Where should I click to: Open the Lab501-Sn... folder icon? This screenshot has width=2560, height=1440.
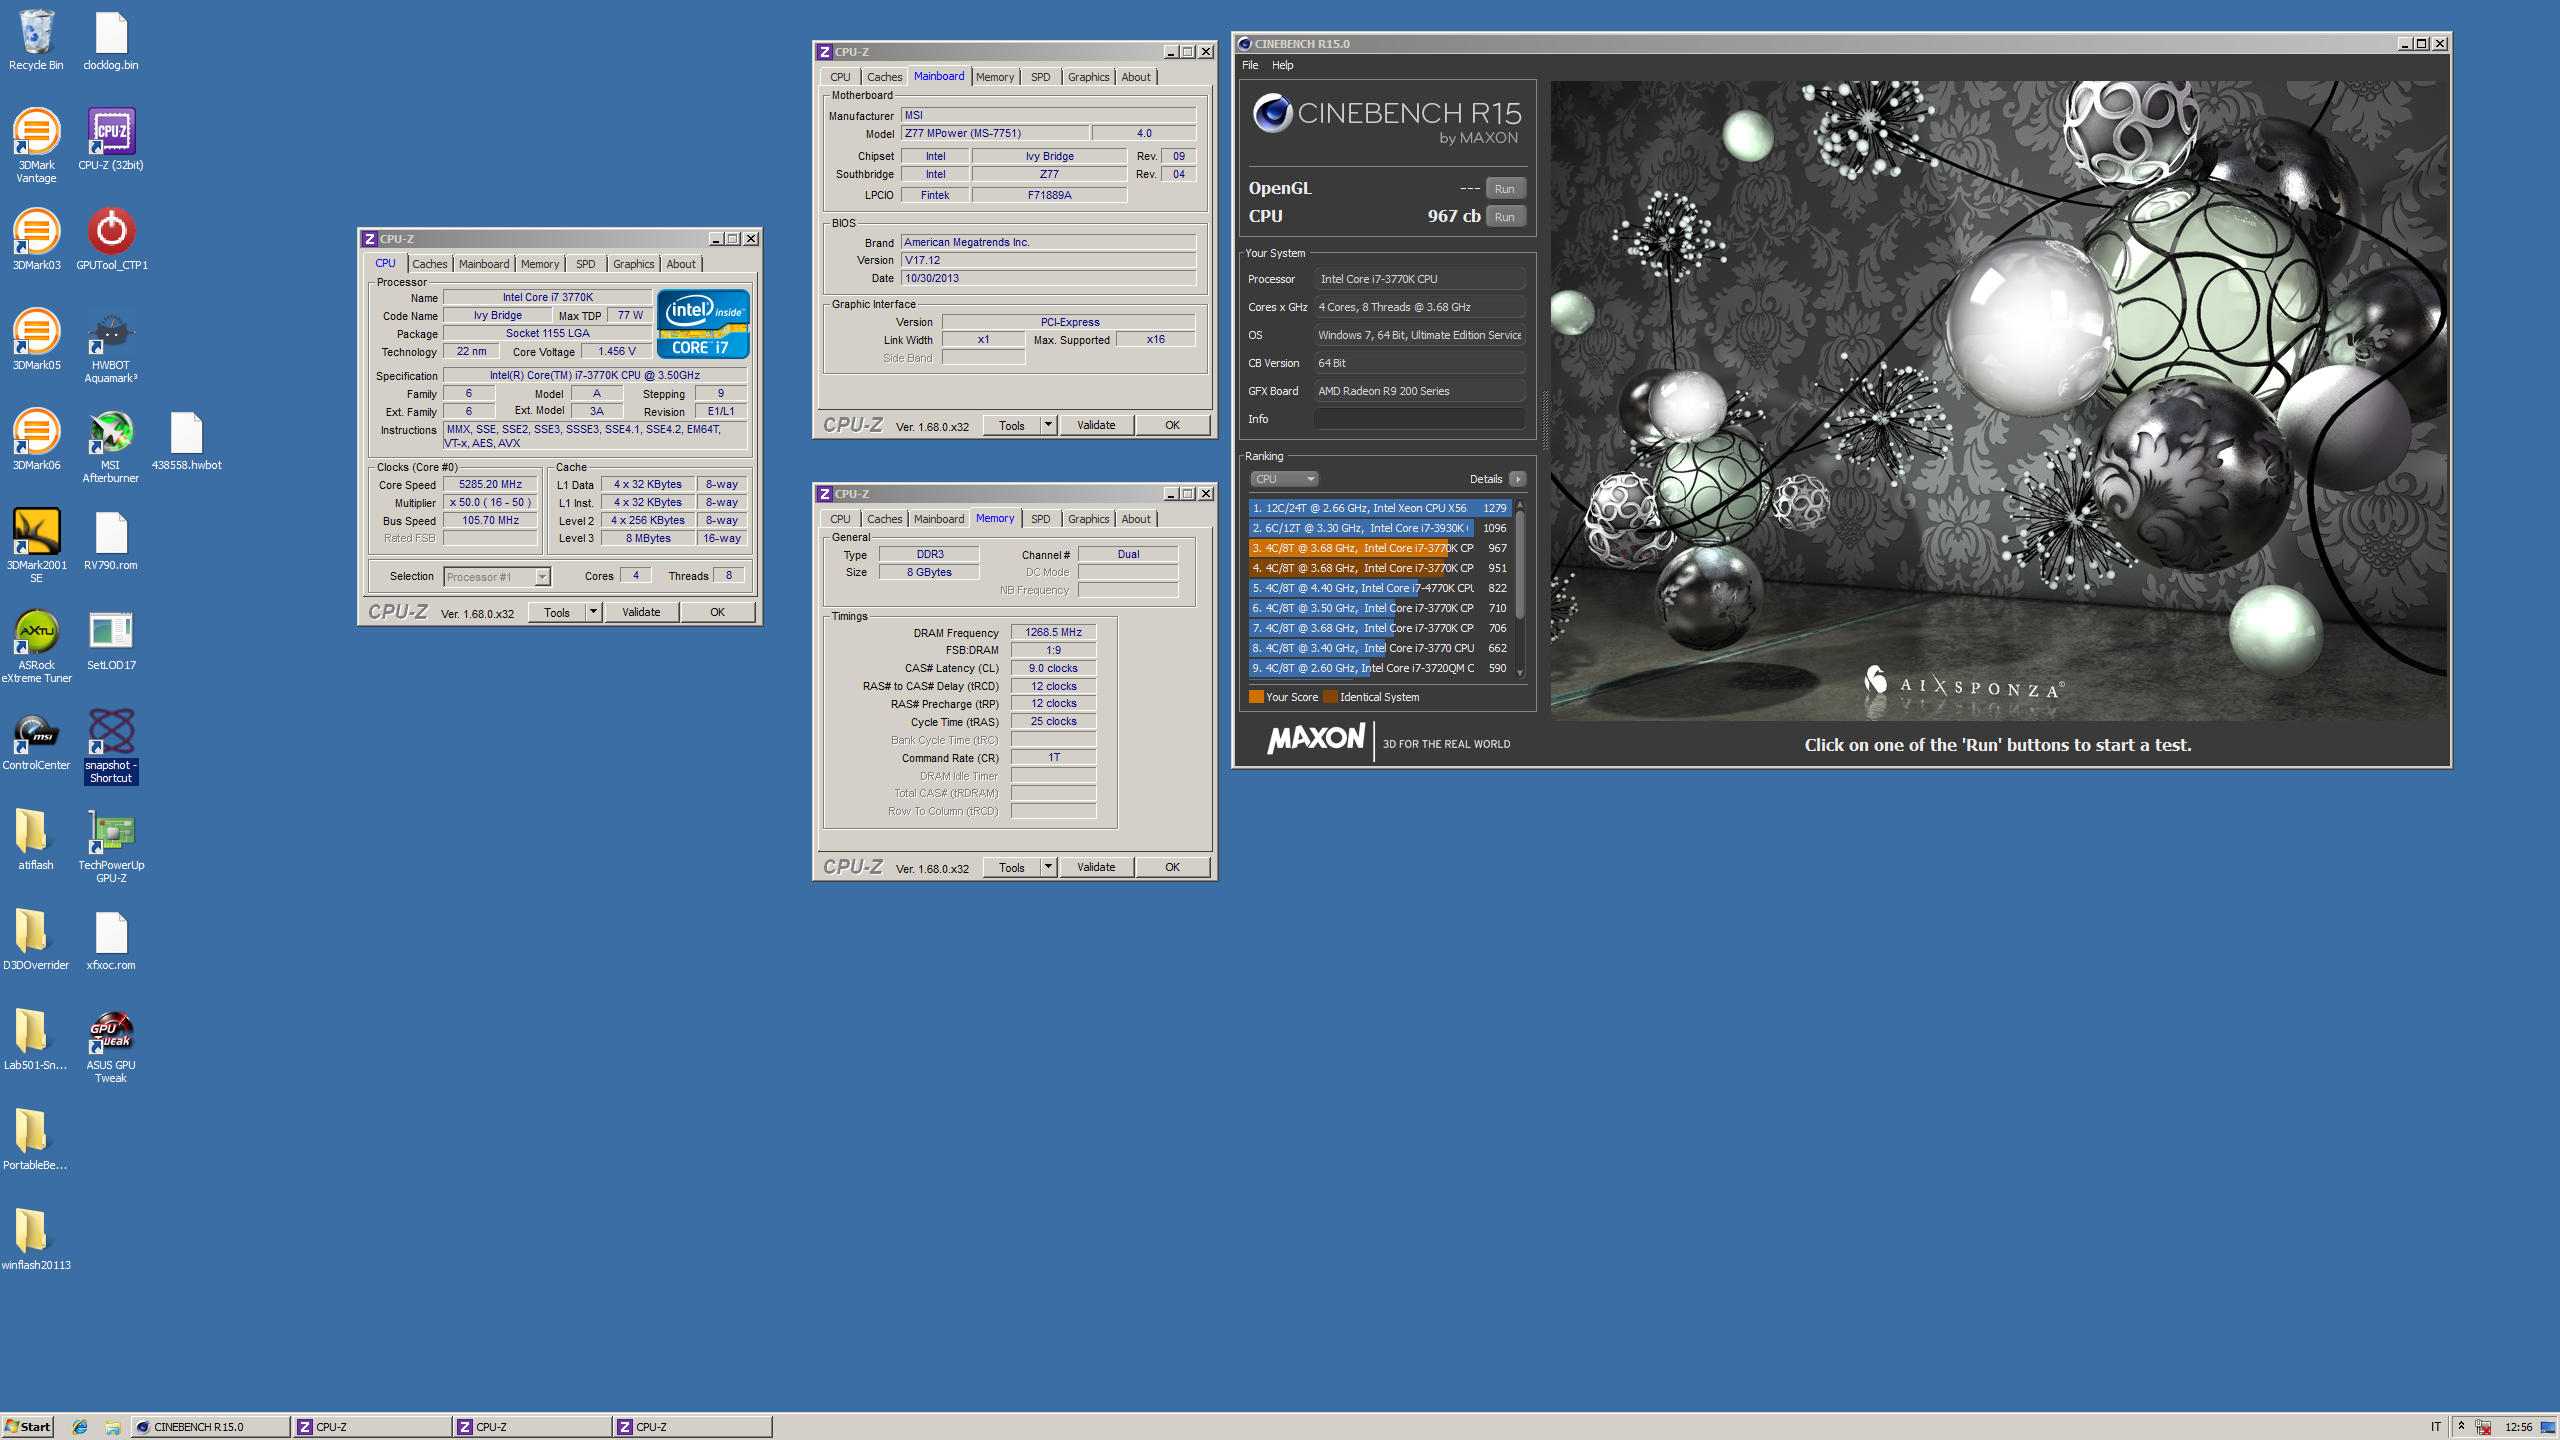pyautogui.click(x=36, y=1040)
